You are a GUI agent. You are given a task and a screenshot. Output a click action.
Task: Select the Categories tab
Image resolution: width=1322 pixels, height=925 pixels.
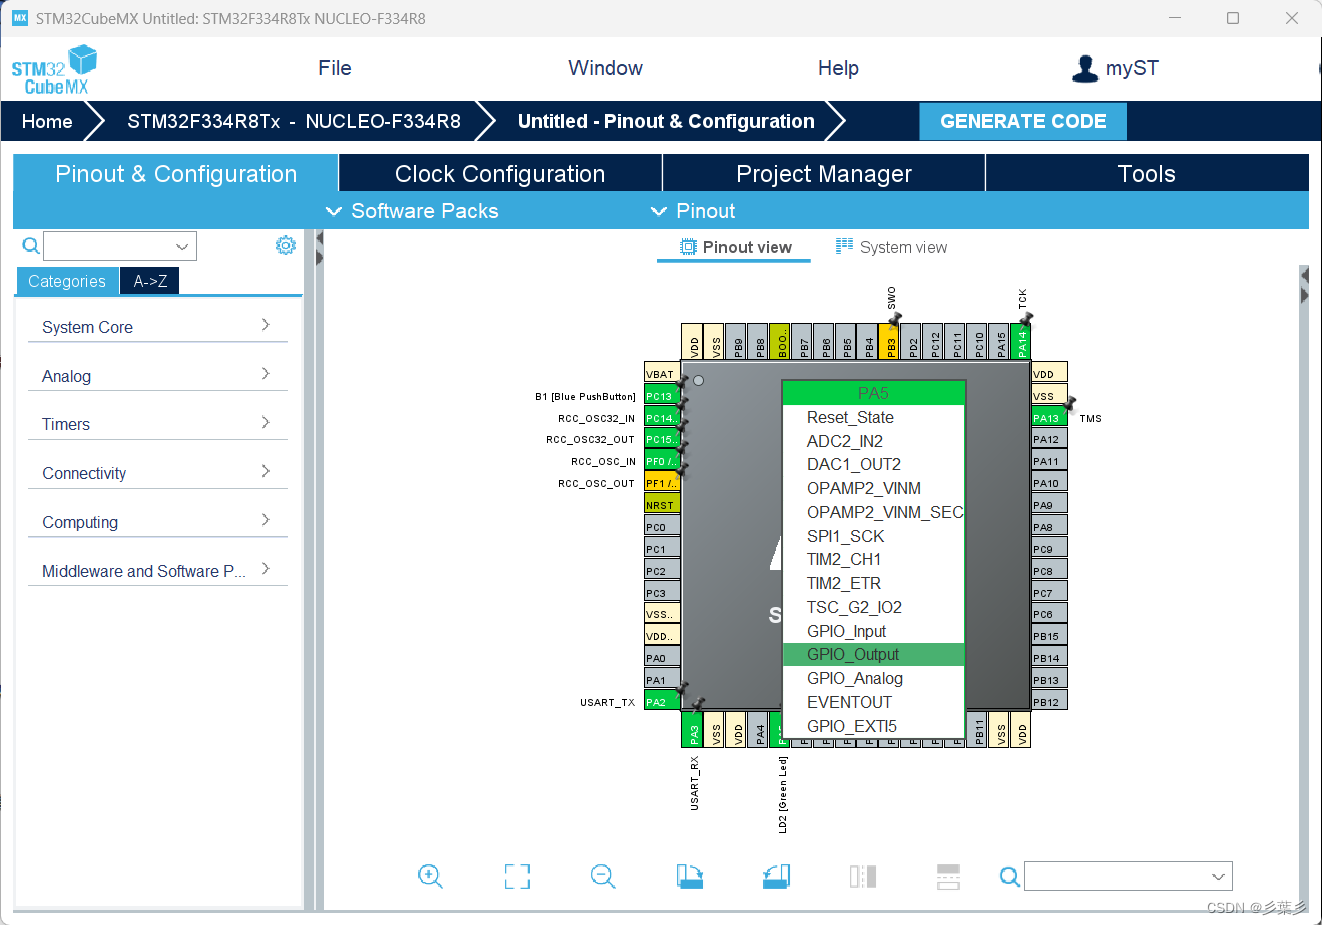(67, 281)
